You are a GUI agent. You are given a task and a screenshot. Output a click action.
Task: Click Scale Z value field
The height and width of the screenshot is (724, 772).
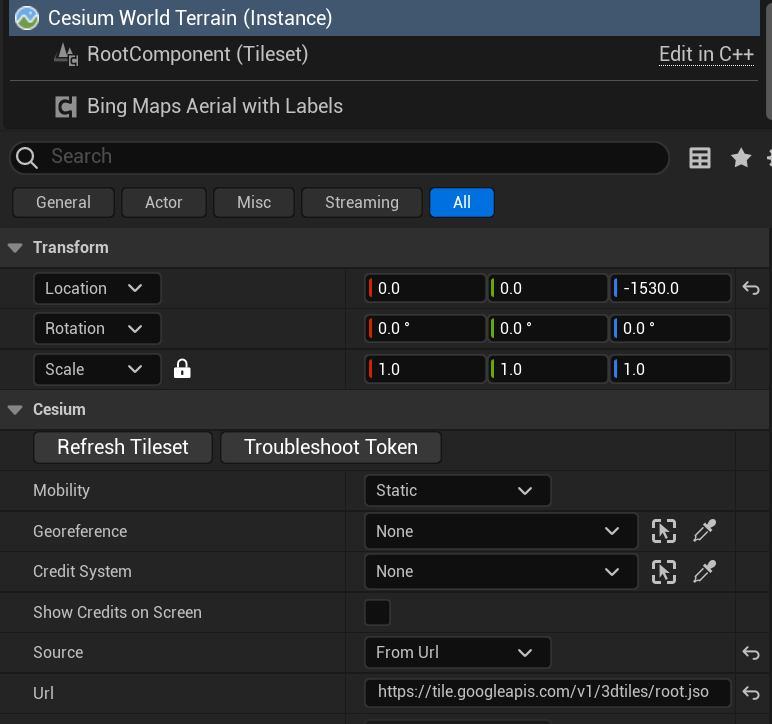671,369
